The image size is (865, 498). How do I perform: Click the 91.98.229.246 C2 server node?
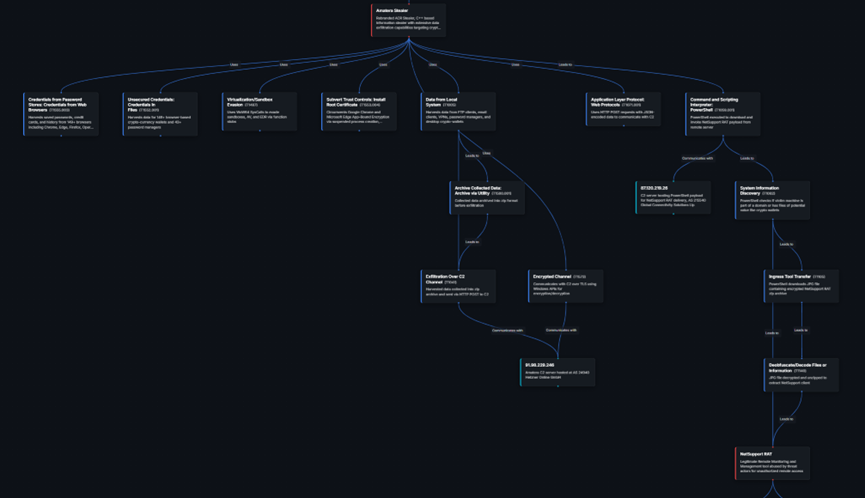pyautogui.click(x=557, y=372)
